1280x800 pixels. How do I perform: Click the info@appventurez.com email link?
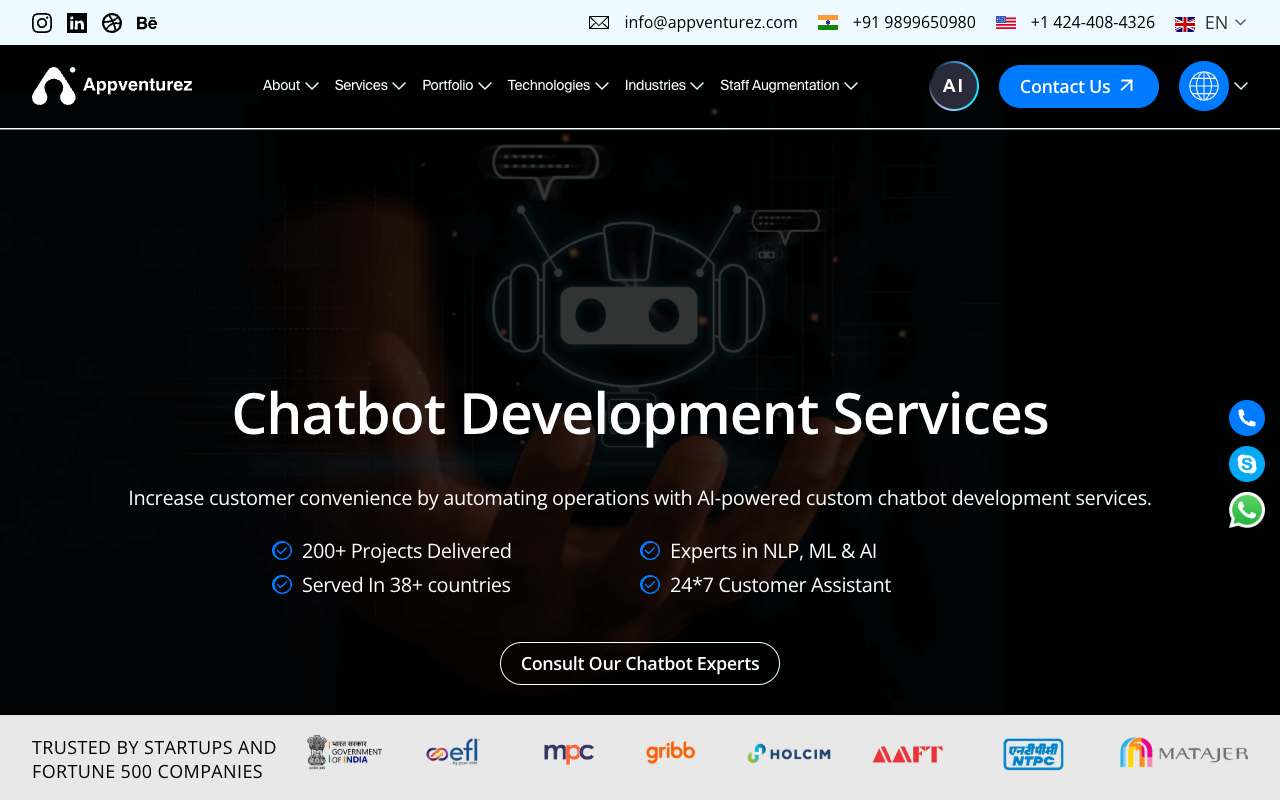tap(711, 22)
